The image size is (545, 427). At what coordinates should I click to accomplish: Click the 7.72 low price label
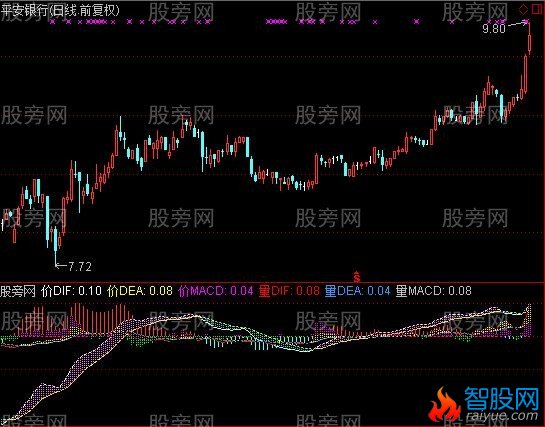click(x=80, y=267)
